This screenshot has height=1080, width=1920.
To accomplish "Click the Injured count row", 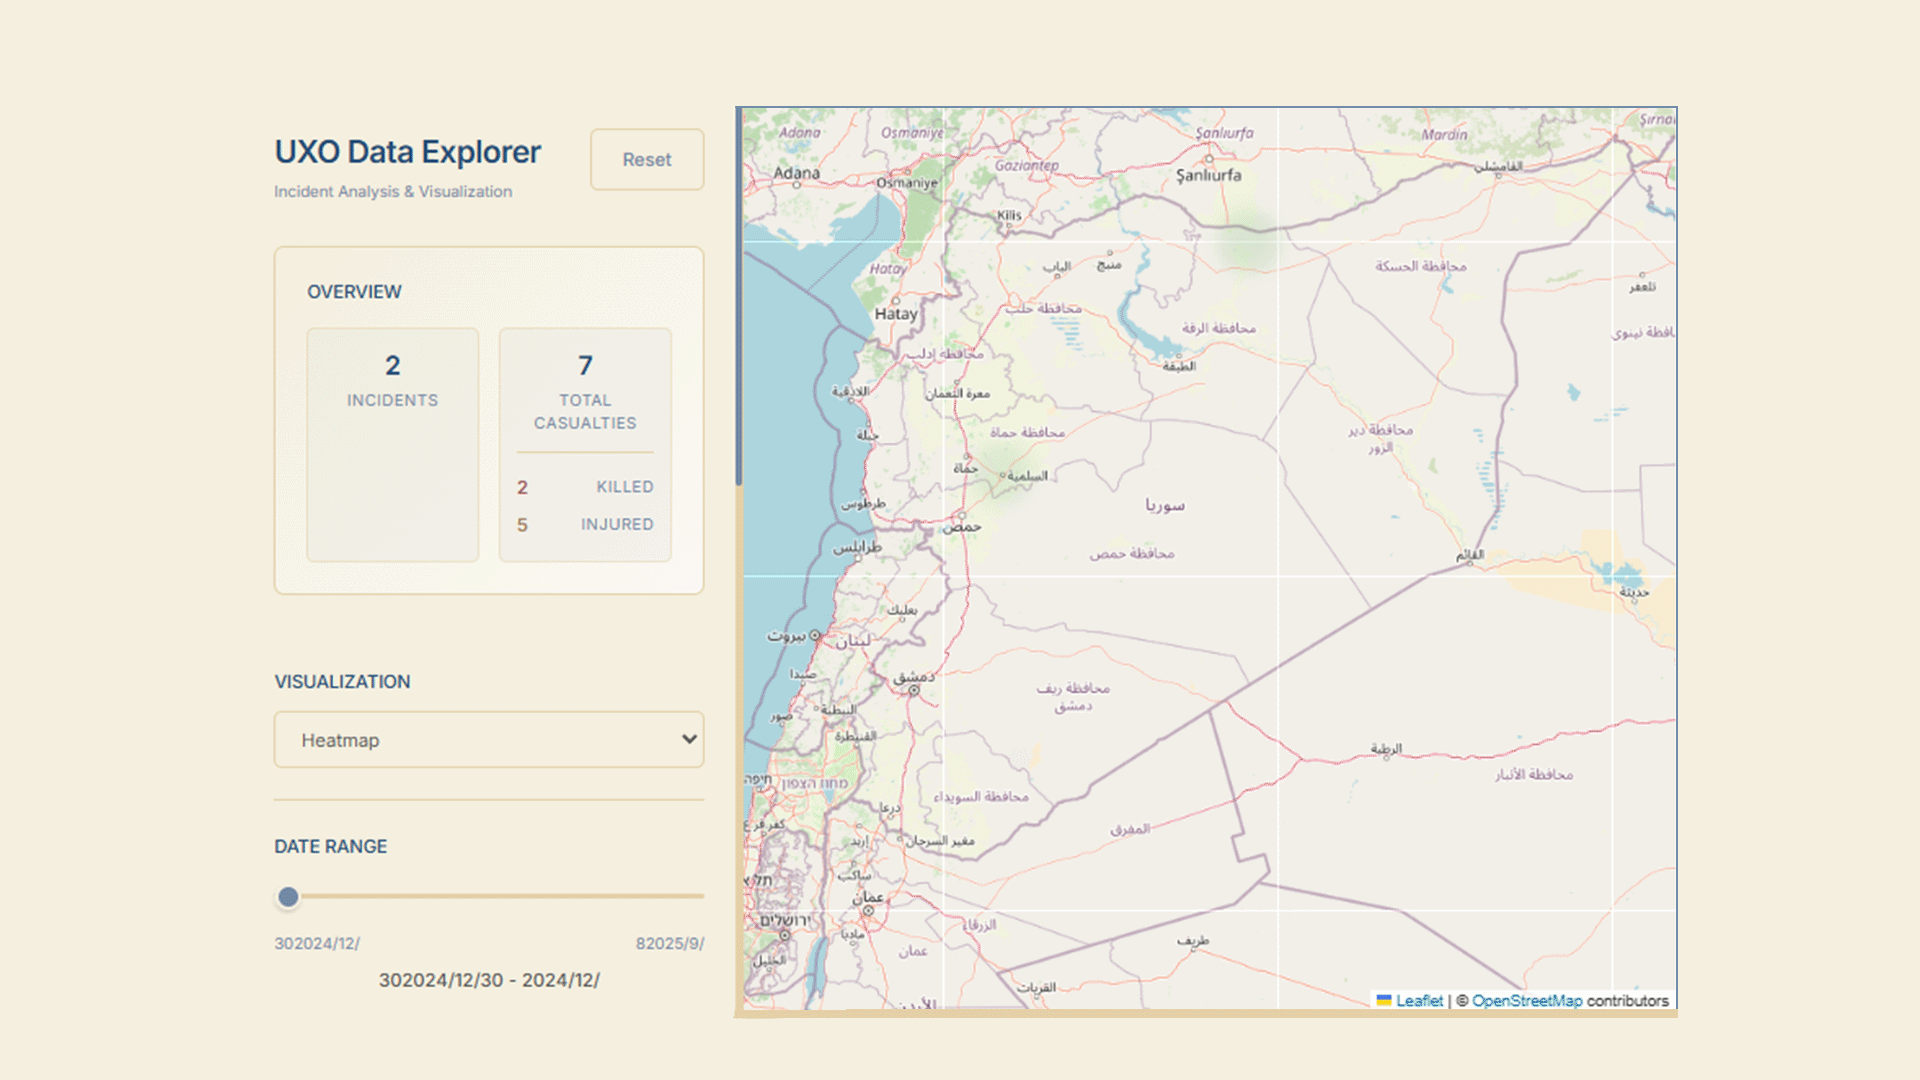I will click(x=585, y=525).
